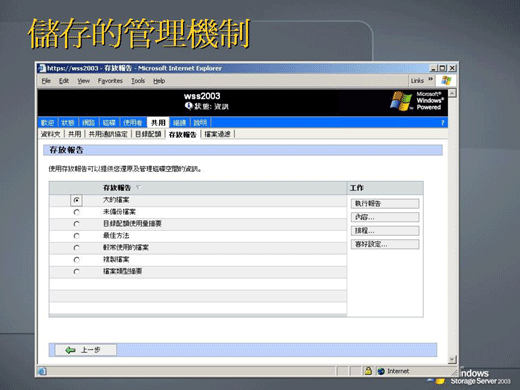Image resolution: width=520 pixels, height=390 pixels.
Task: Click the IE page icon in title bar
Action: [42, 68]
